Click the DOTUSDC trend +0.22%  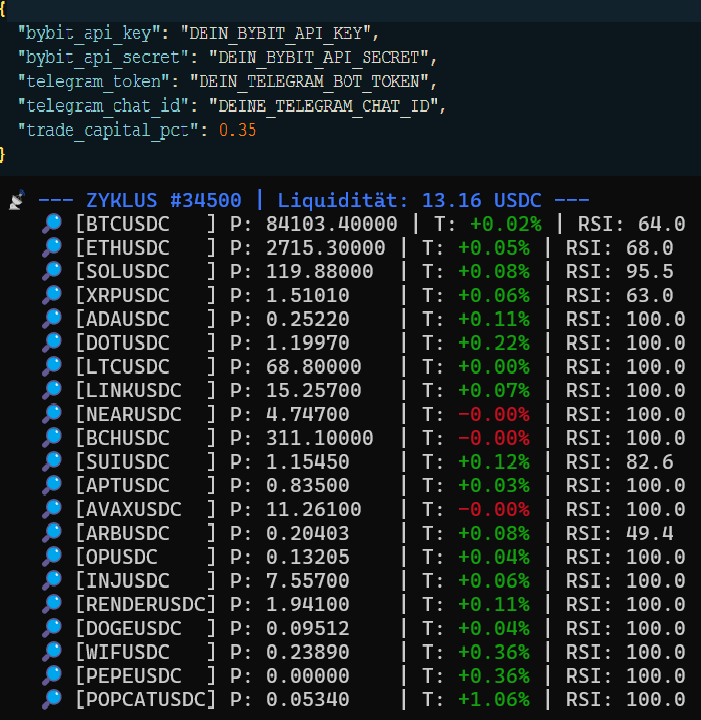coord(494,343)
